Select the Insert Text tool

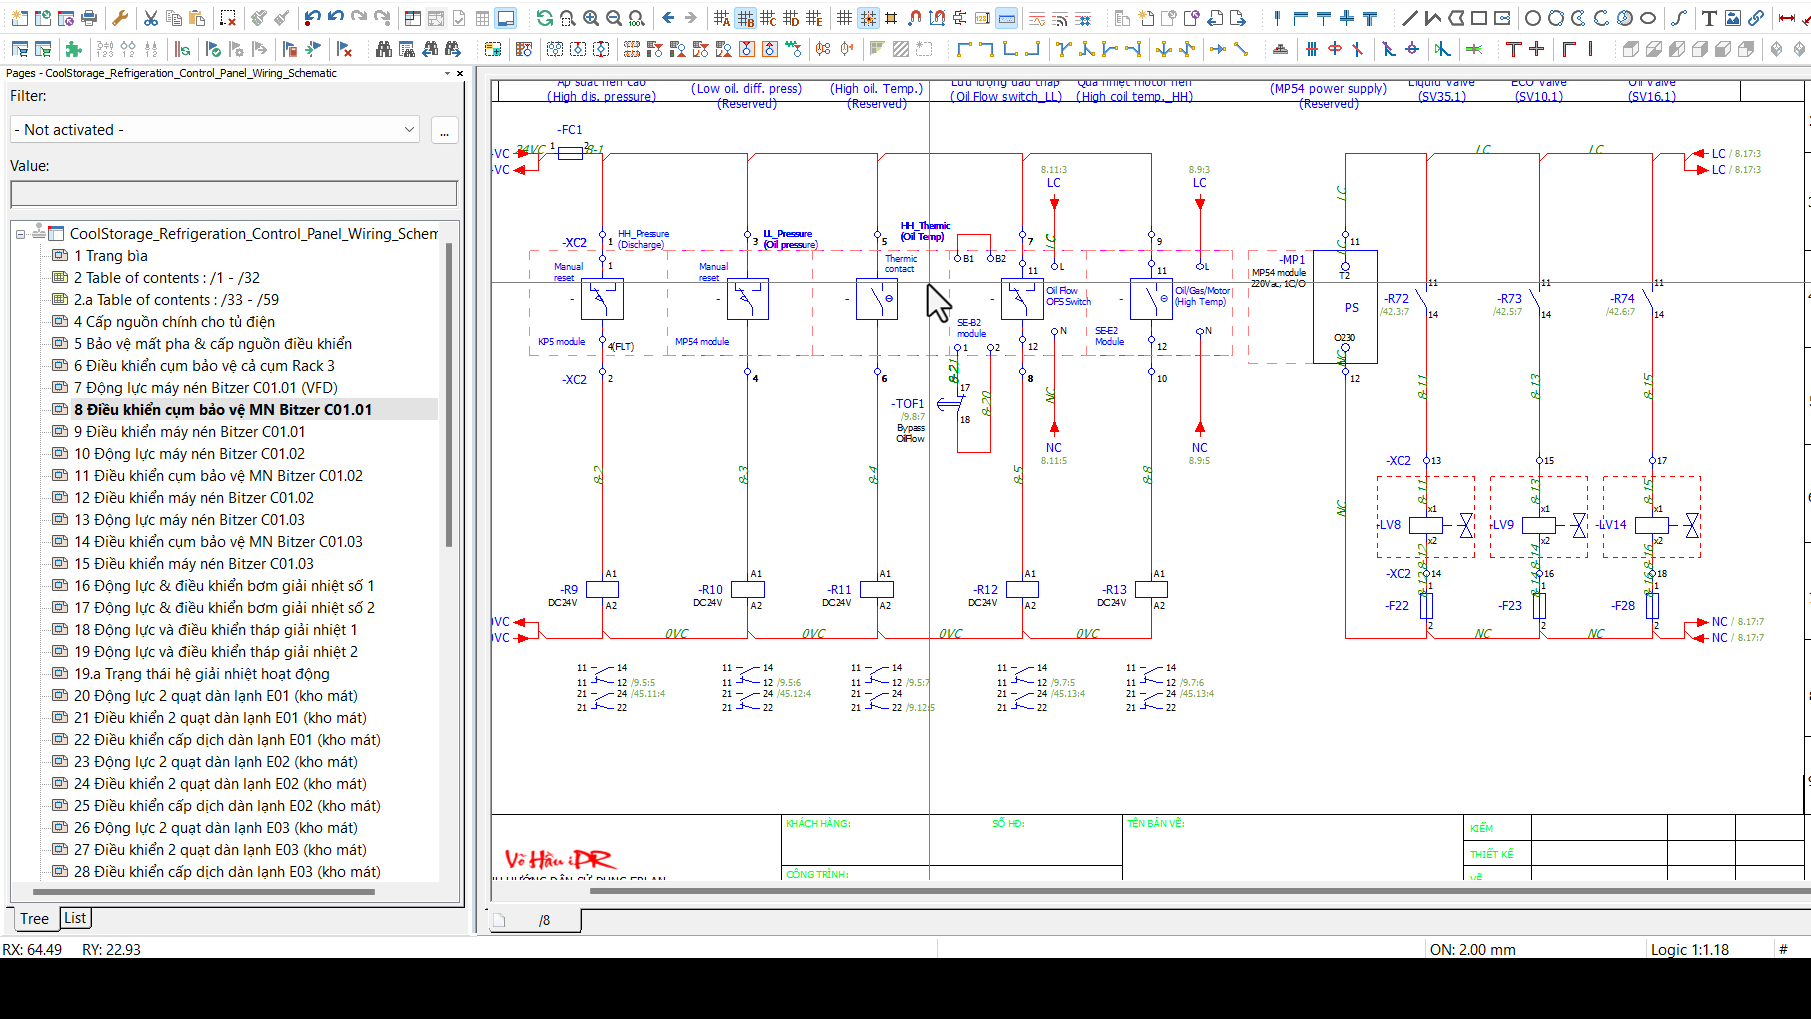1709,18
